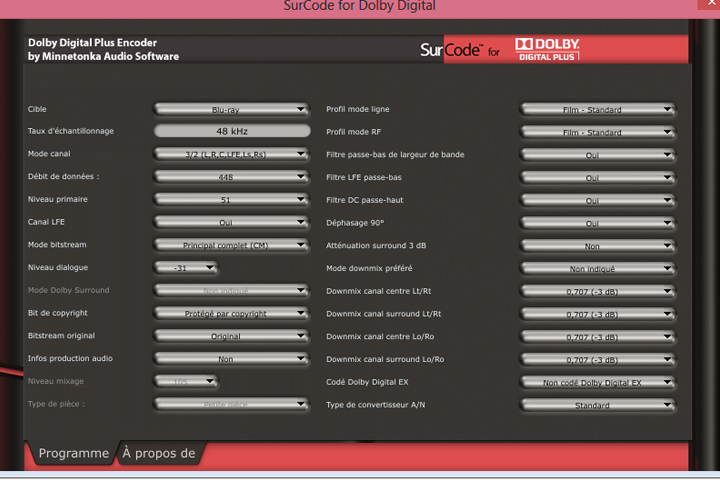Click the 'by Minnetonka Audio Software' text

click(103, 56)
